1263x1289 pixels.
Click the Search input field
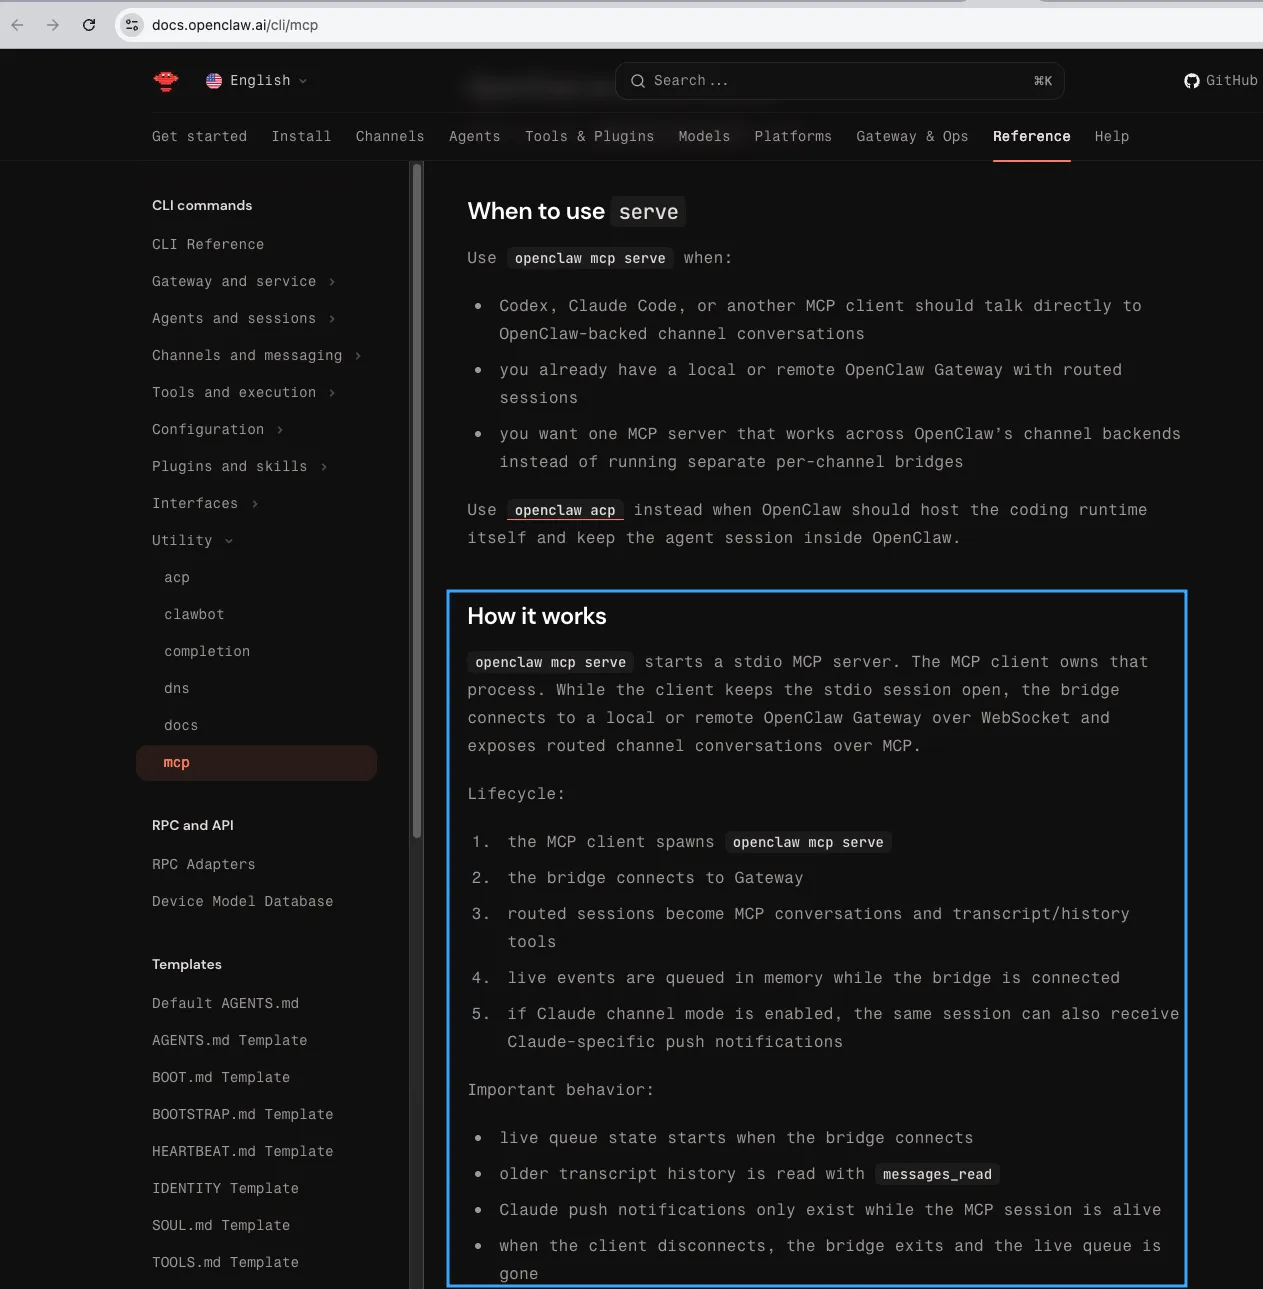(840, 81)
